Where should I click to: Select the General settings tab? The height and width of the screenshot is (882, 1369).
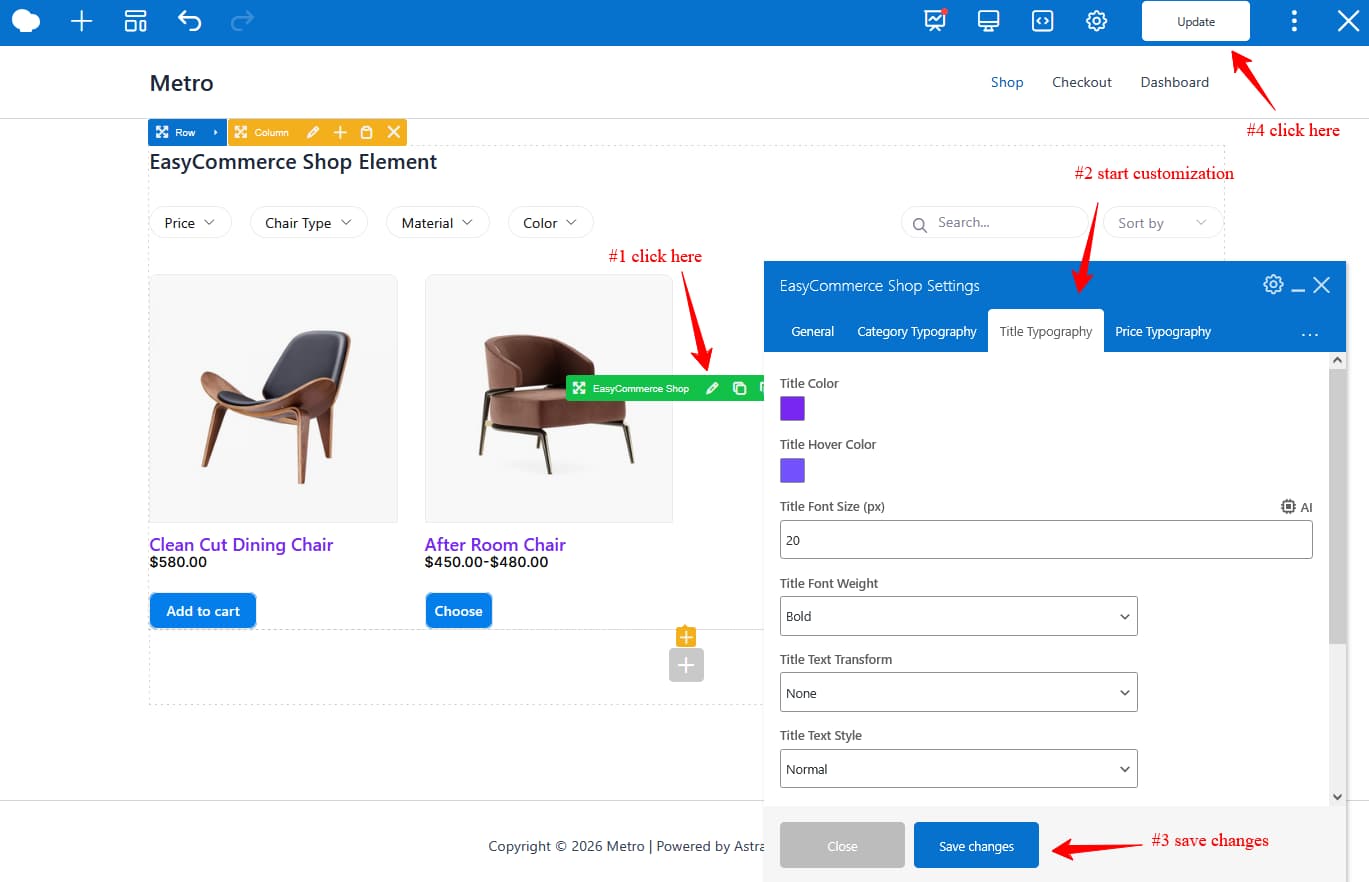pos(812,331)
